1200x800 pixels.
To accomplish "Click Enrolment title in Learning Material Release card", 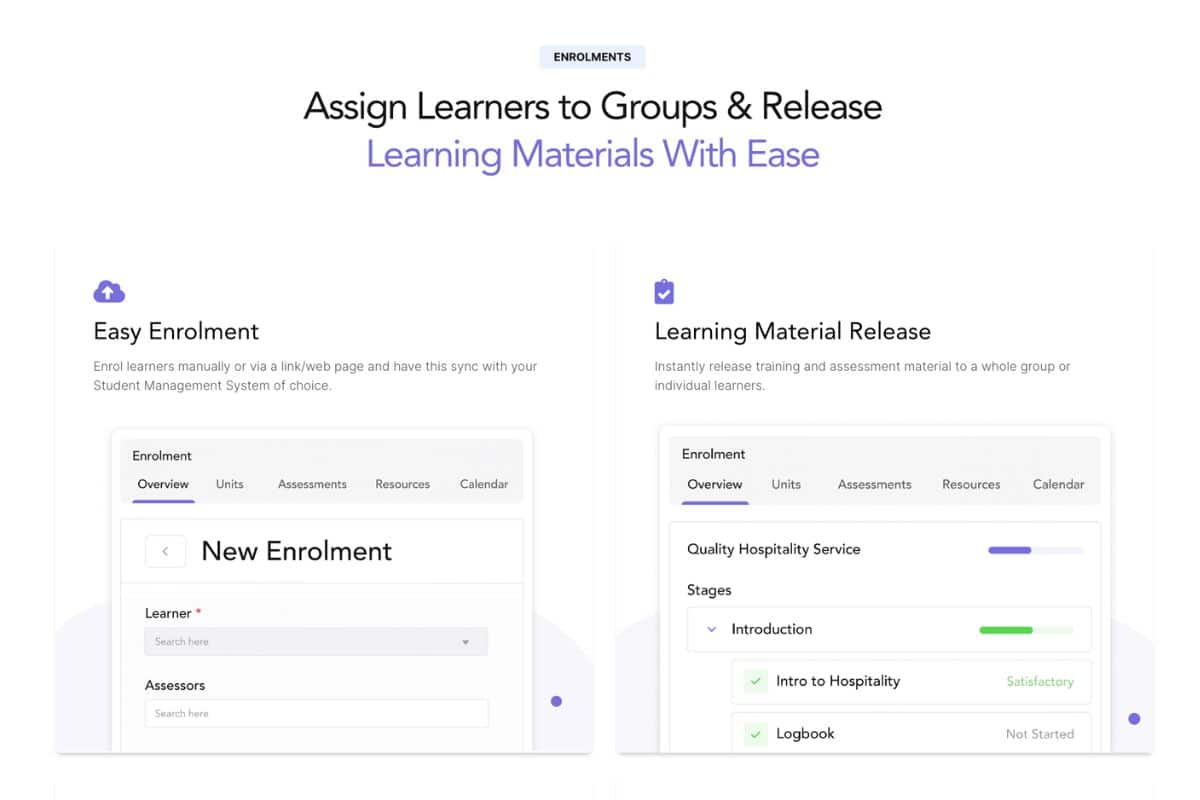I will point(714,454).
